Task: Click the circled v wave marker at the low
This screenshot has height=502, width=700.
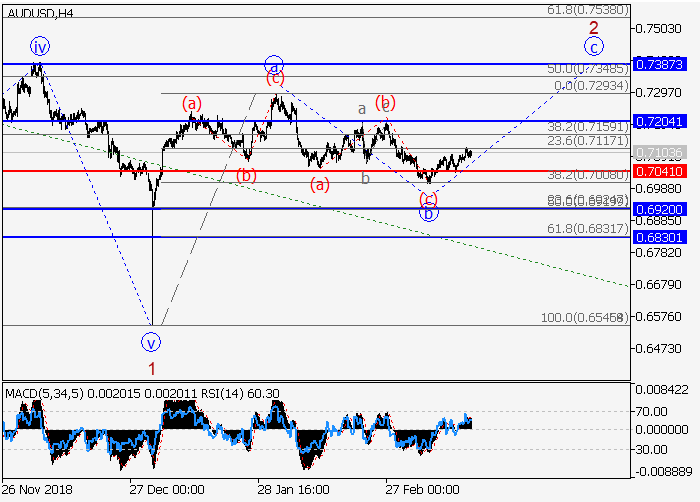Action: tap(152, 342)
